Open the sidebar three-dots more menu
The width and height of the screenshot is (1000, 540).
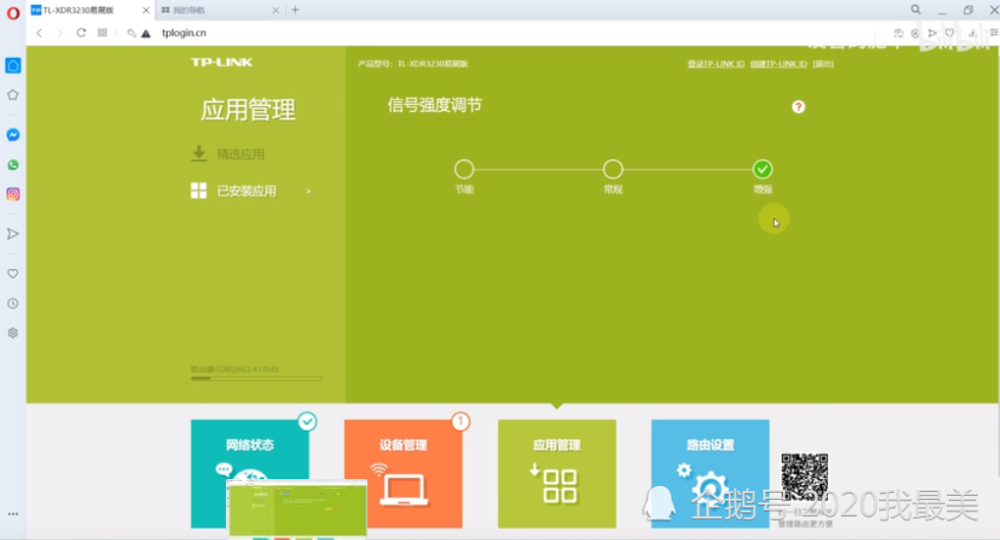pyautogui.click(x=13, y=513)
